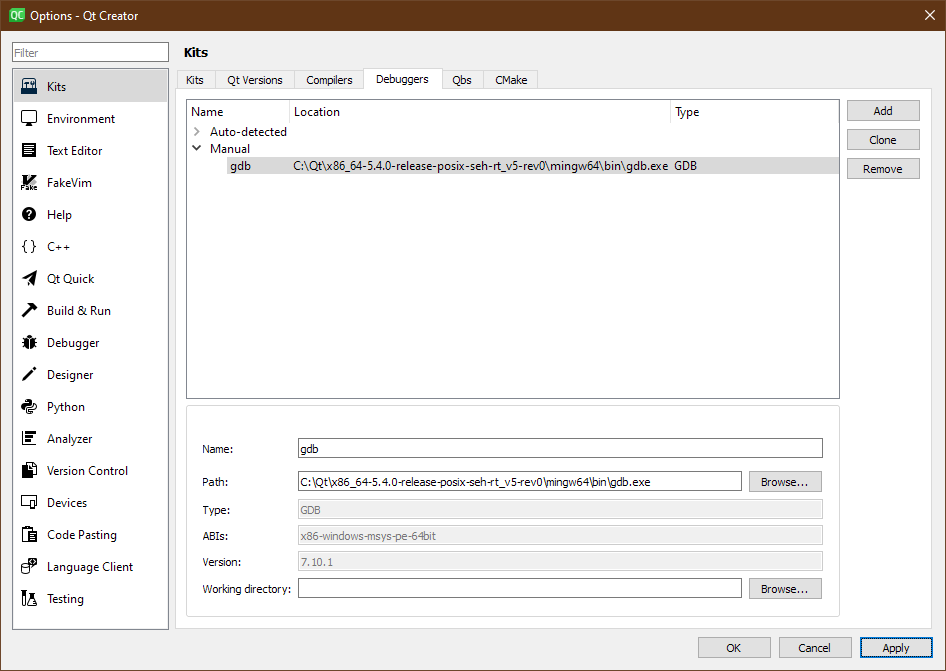
Task: Open the Version Control category
Action: pyautogui.click(x=30, y=470)
